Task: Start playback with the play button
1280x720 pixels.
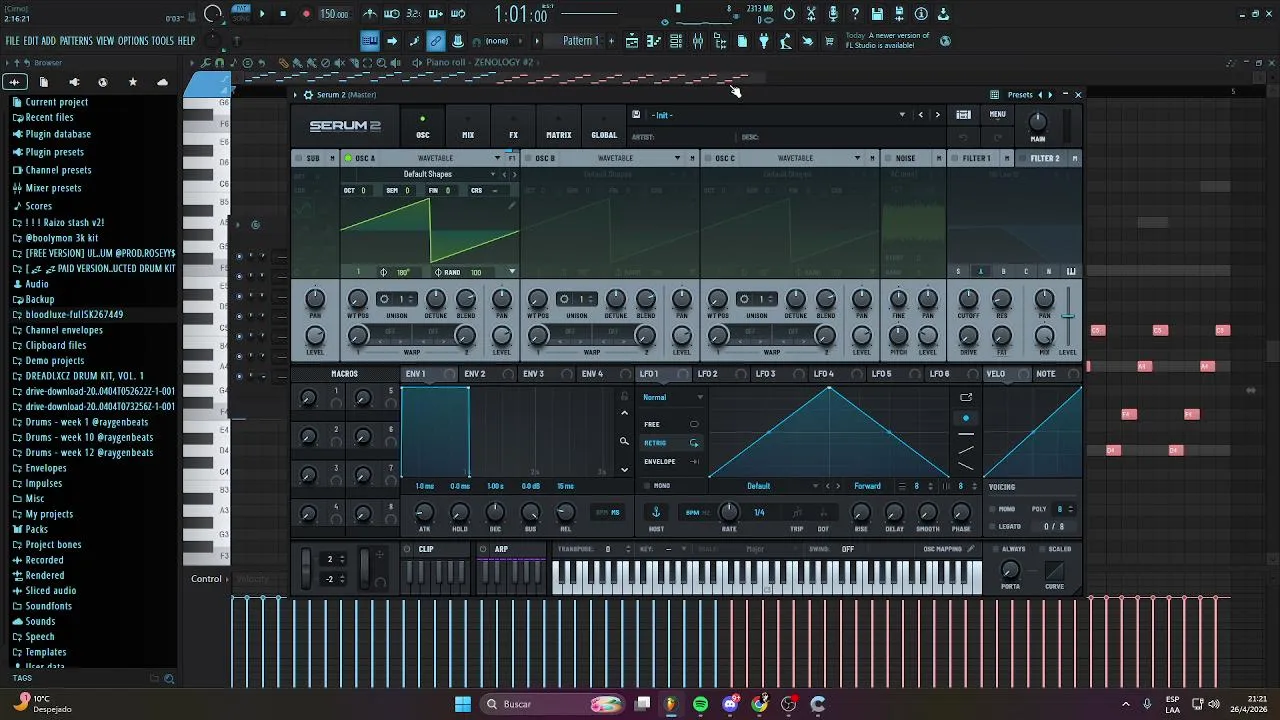Action: coord(262,14)
